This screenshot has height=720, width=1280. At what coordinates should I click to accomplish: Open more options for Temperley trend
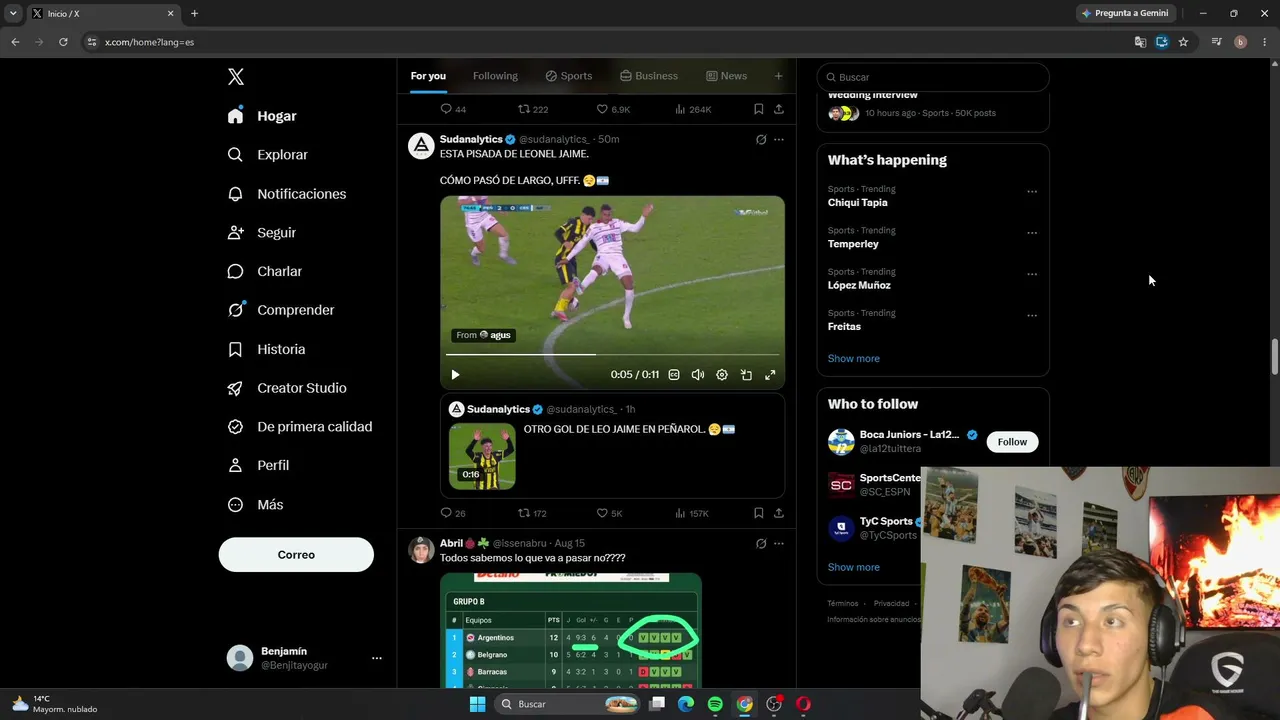pyautogui.click(x=1032, y=233)
